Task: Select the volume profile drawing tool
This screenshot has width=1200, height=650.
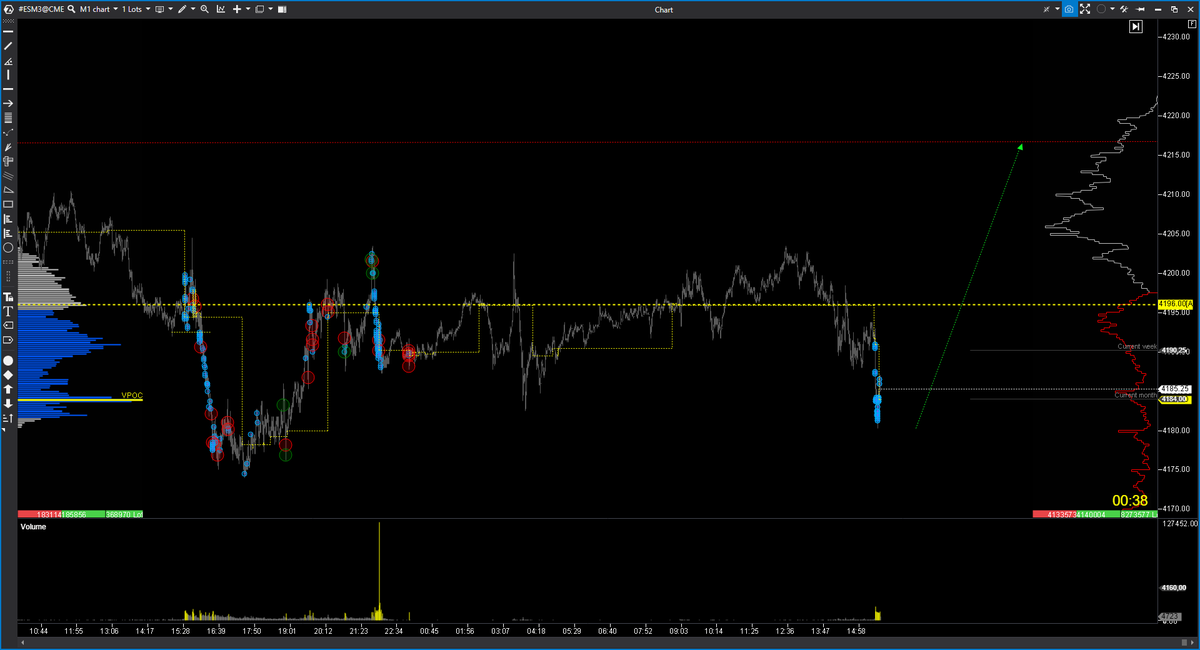Action: coord(8,217)
